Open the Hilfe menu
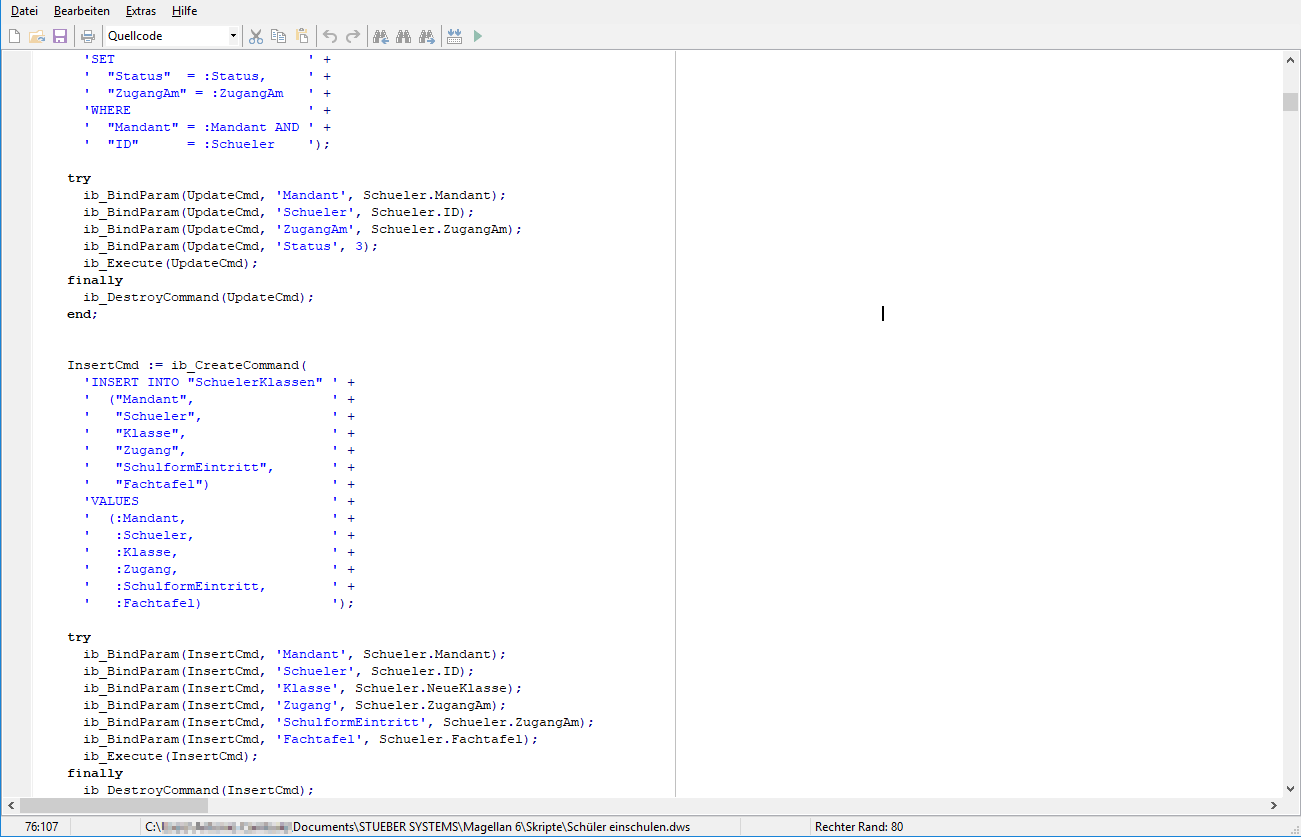Image resolution: width=1301 pixels, height=837 pixels. [184, 11]
